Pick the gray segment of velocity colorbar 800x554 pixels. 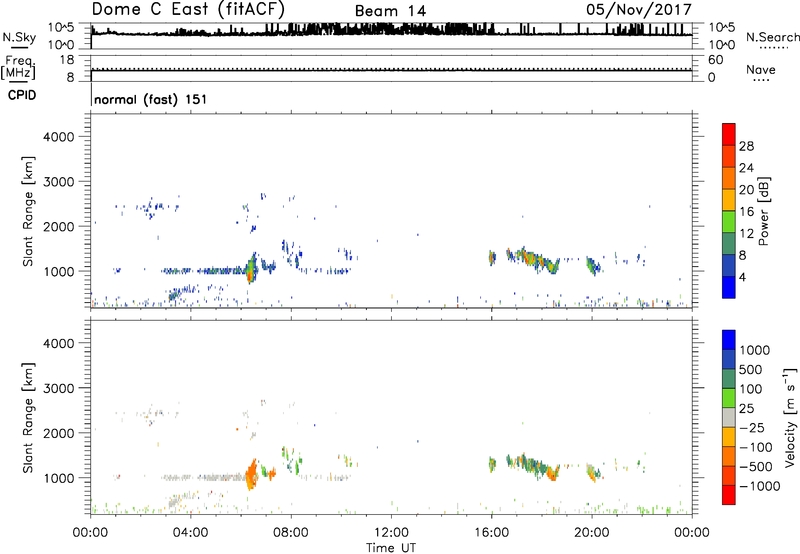tap(729, 418)
